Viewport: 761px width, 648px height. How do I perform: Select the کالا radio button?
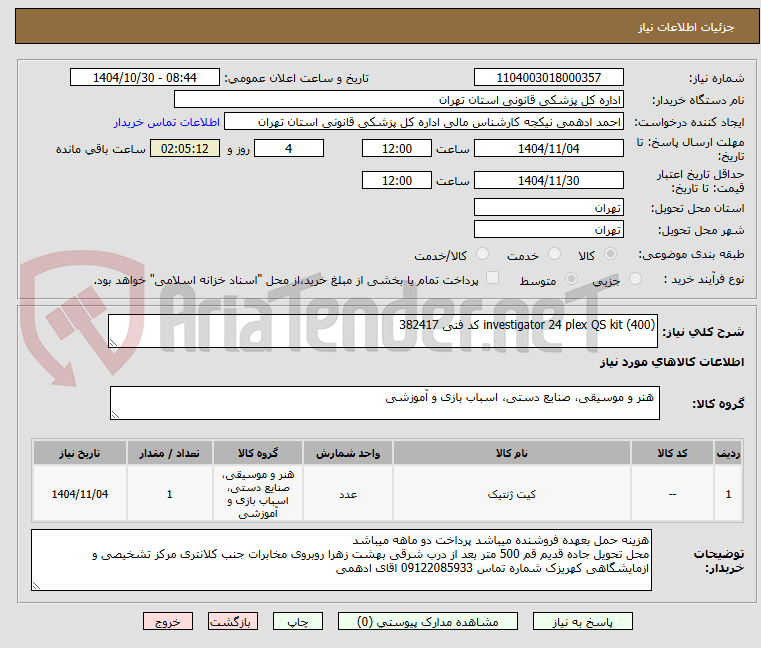pos(610,254)
